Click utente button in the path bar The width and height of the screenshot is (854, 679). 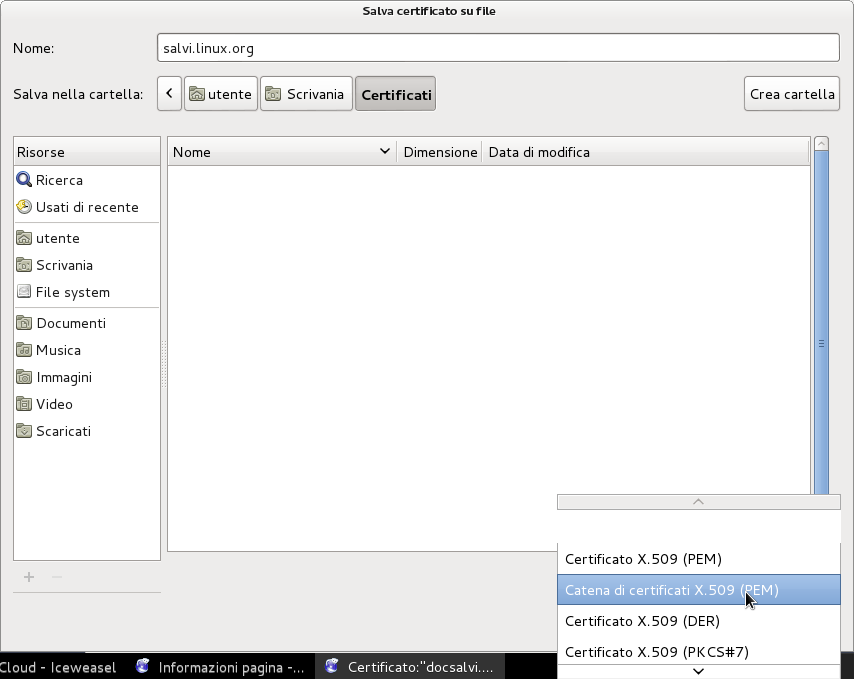point(220,94)
